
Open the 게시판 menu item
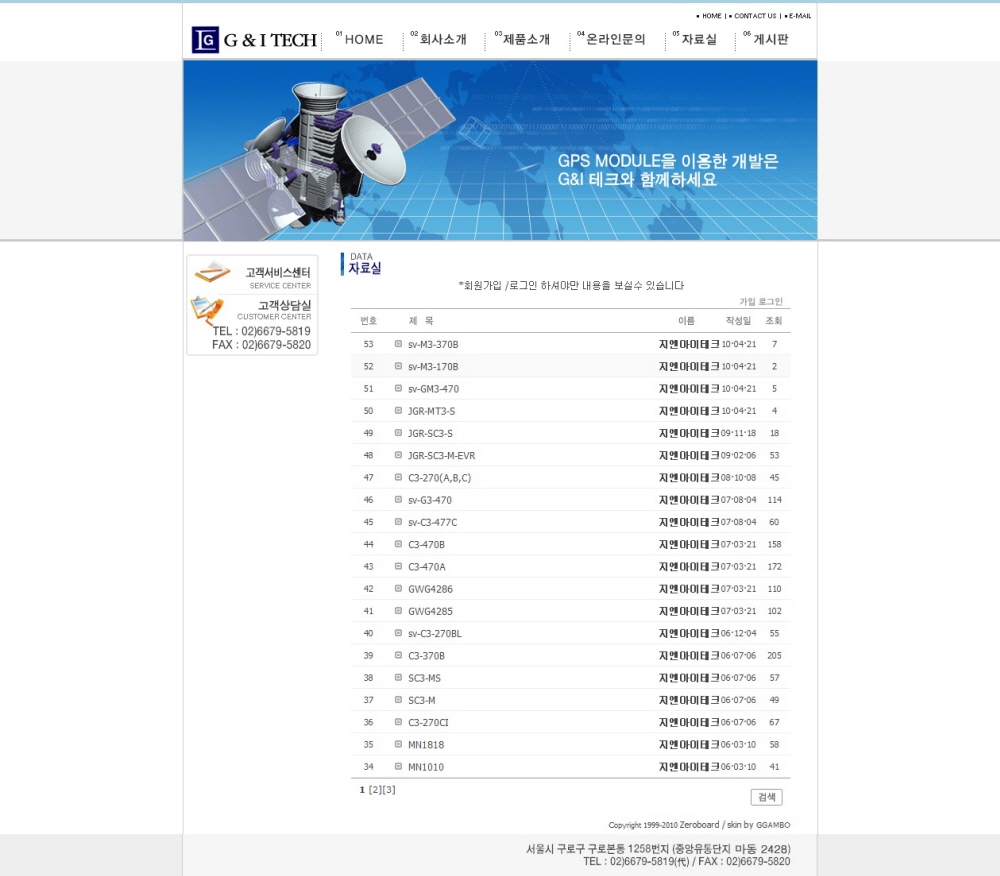pyautogui.click(x=770, y=40)
